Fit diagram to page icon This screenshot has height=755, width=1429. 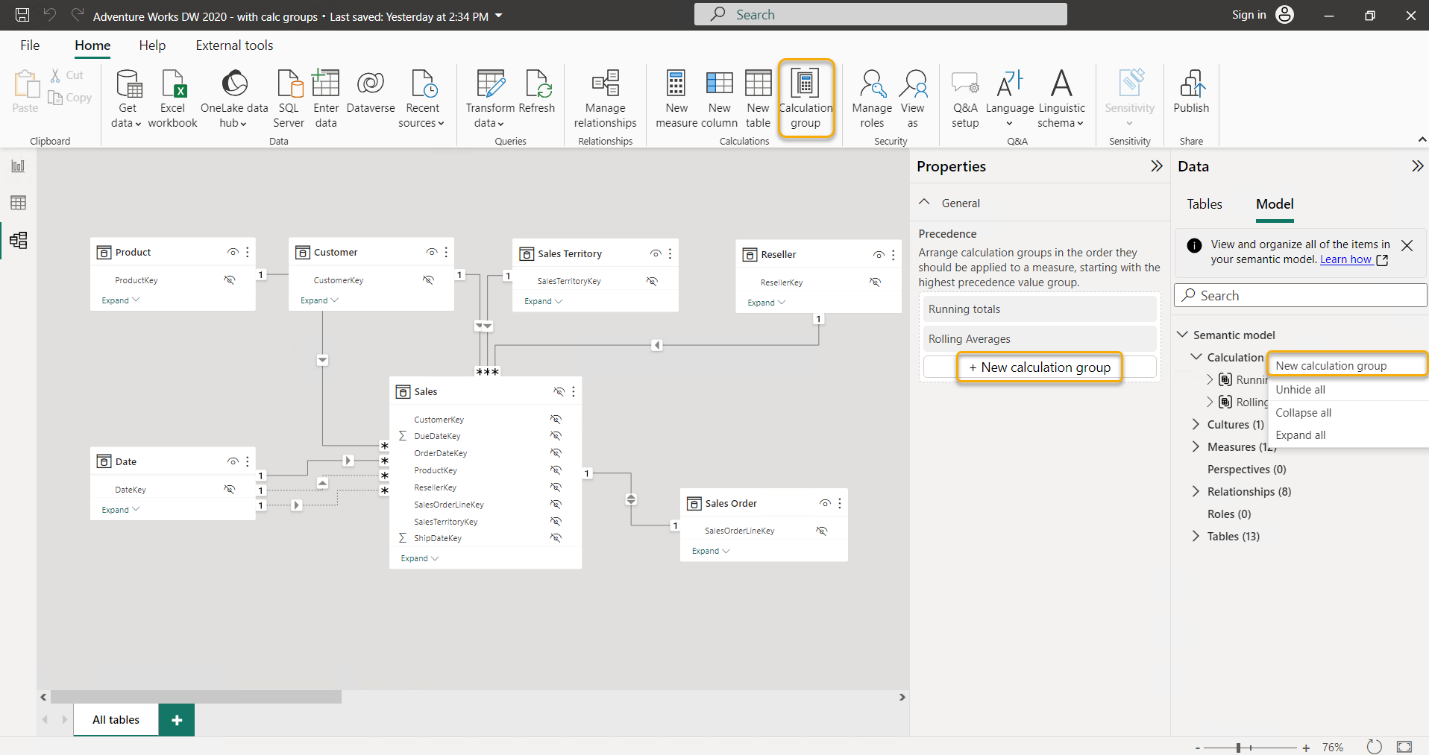[x=1404, y=747]
